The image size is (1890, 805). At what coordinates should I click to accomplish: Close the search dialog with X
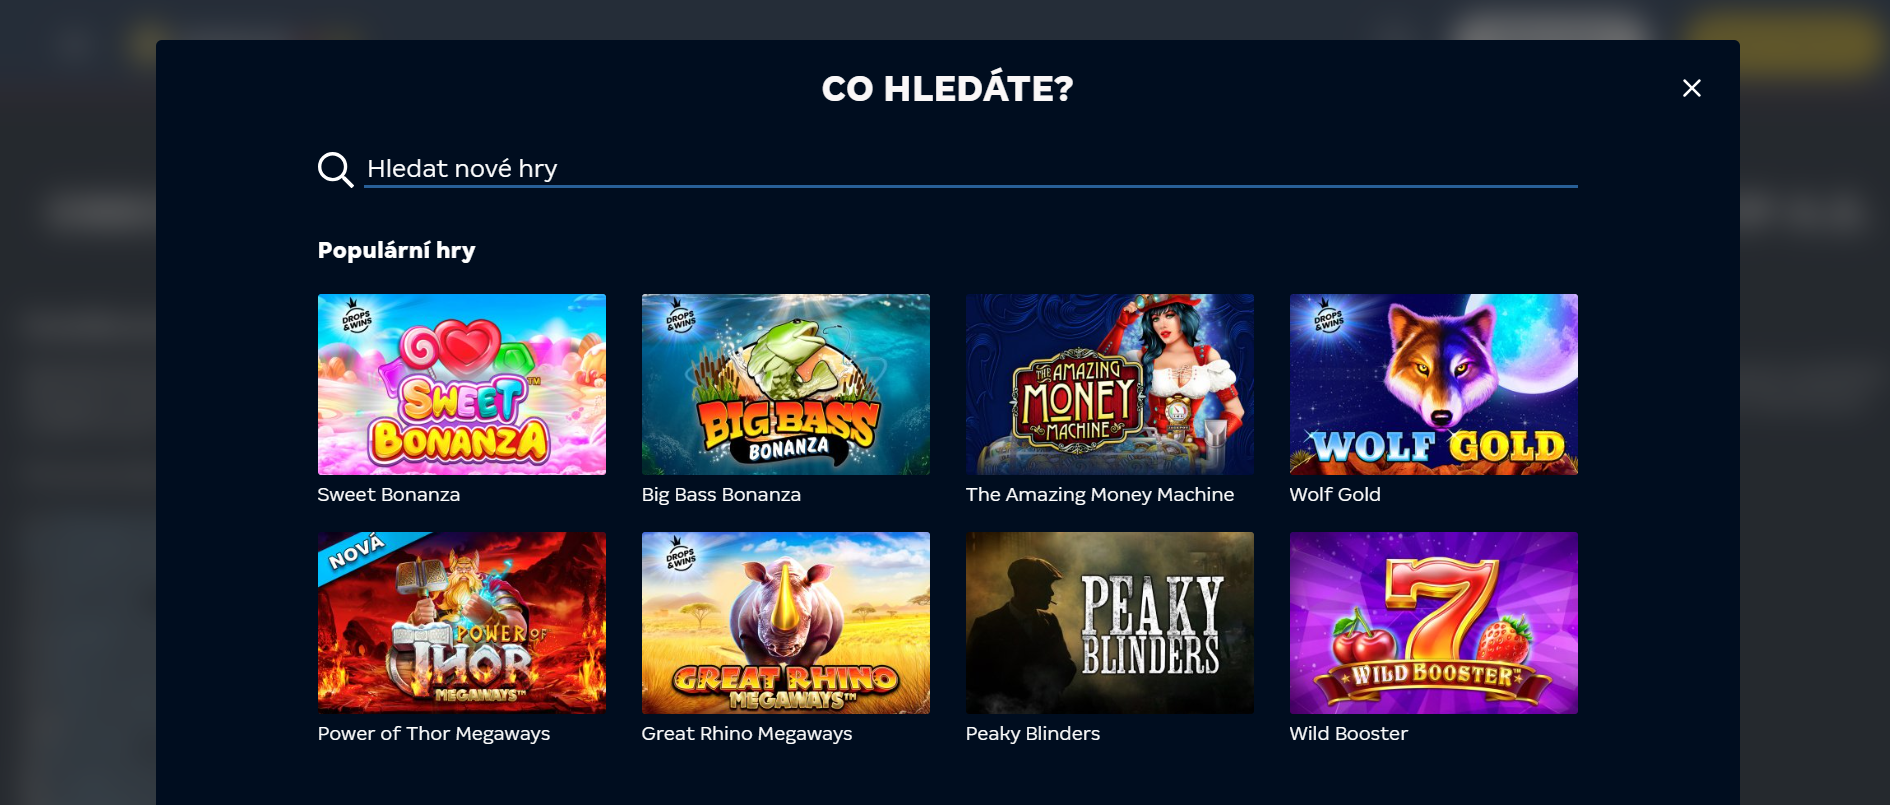(1691, 88)
